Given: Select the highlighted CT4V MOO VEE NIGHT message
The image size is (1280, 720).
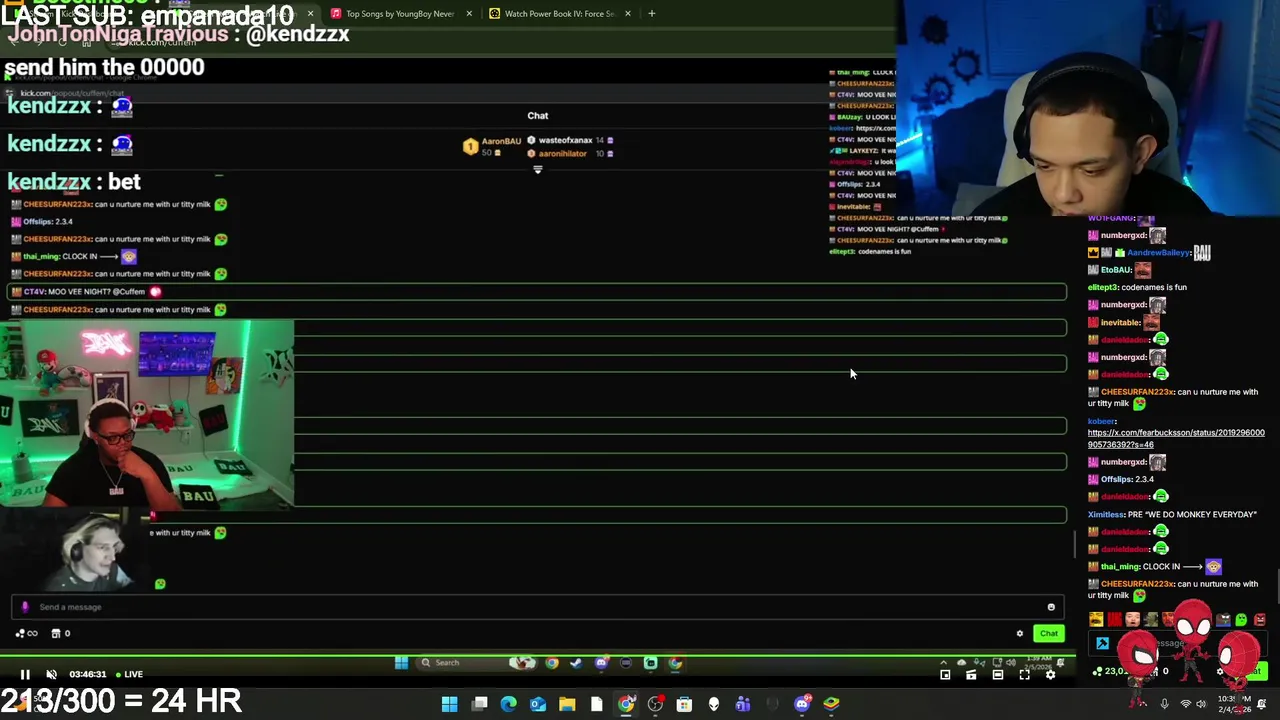Looking at the screenshot, I should point(537,292).
